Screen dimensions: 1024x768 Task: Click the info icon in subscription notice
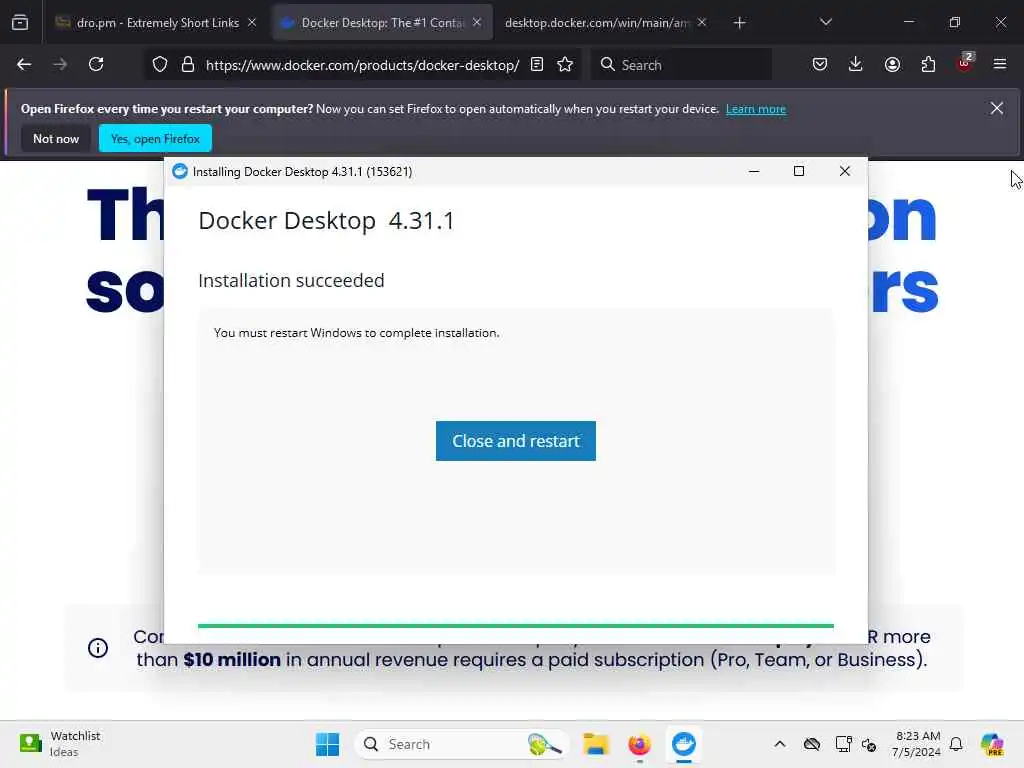tap(98, 648)
